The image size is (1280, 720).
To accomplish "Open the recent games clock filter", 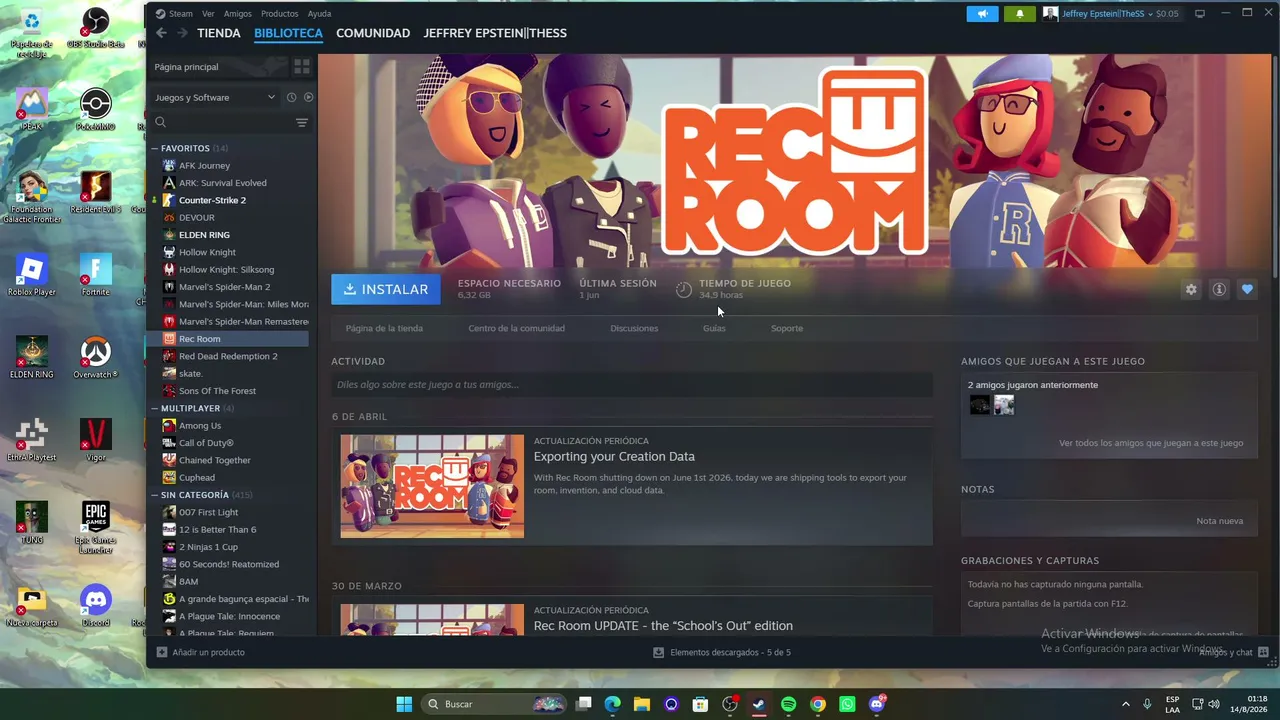I will (291, 97).
